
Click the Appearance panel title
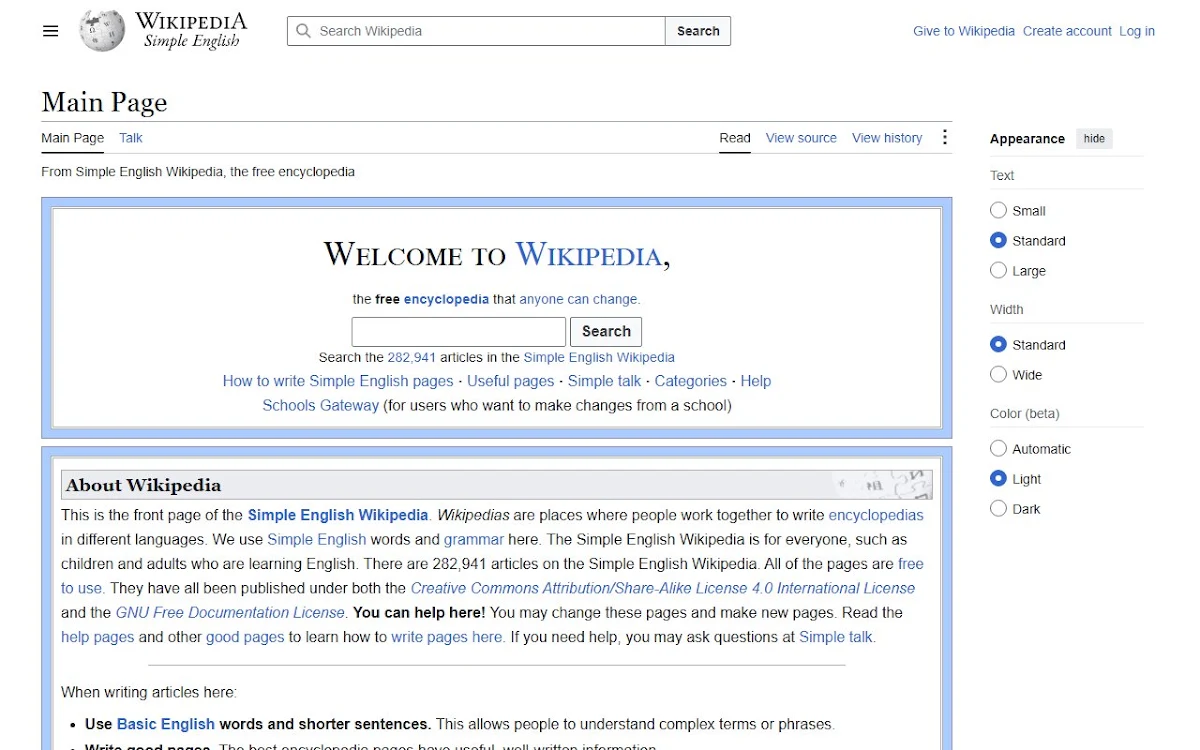coord(1027,139)
